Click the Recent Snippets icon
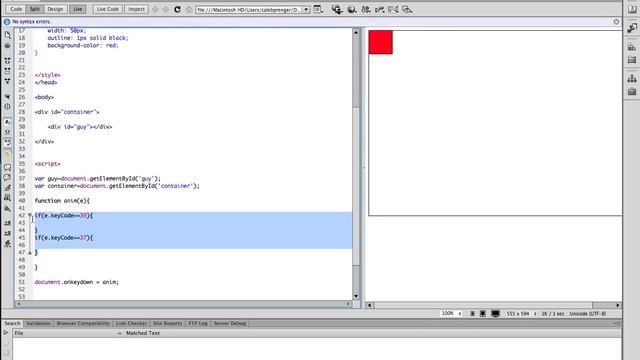Screen dimensions: 640x360 (7, 198)
